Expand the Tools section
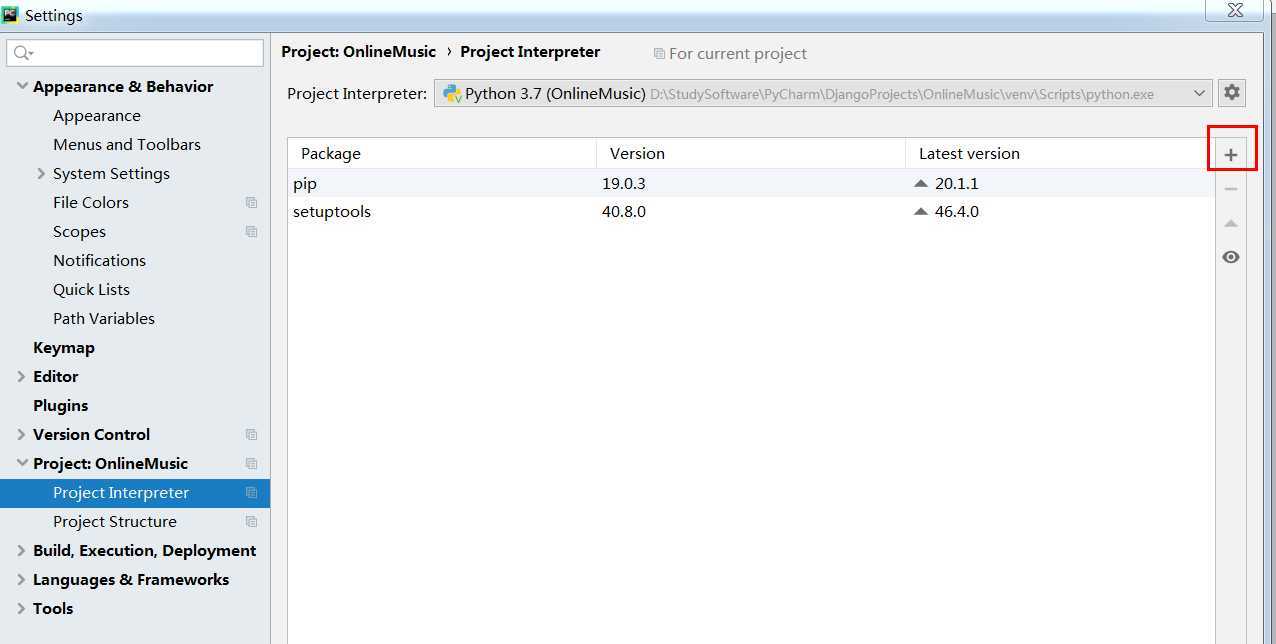This screenshot has width=1276, height=644. (22, 608)
